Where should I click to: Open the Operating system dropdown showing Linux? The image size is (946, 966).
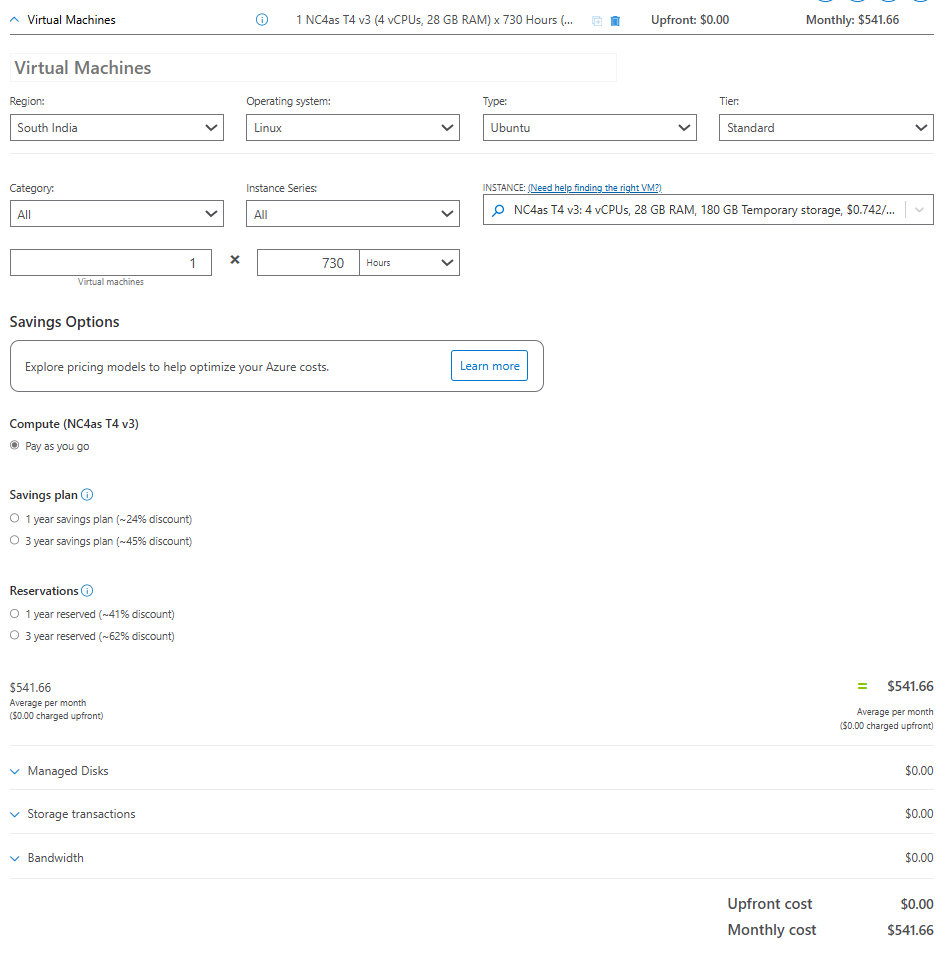click(x=353, y=128)
